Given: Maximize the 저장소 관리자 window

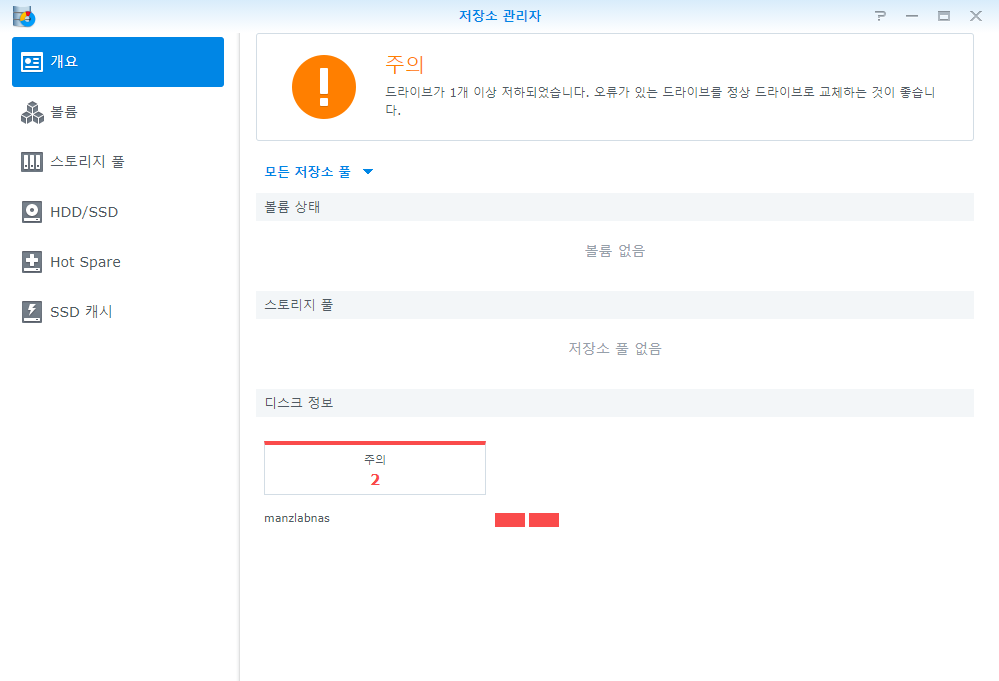Looking at the screenshot, I should tap(943, 16).
